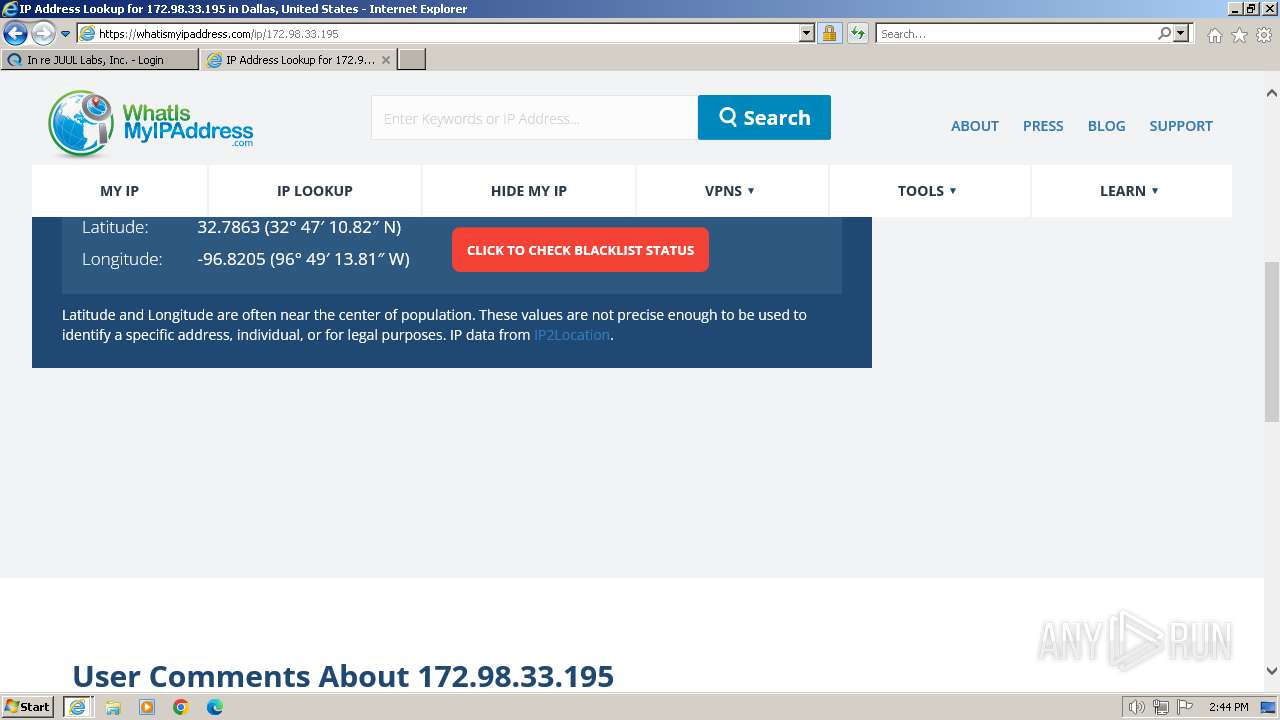Click the system clock showing 2:44 PM
The image size is (1280, 720).
1228,707
